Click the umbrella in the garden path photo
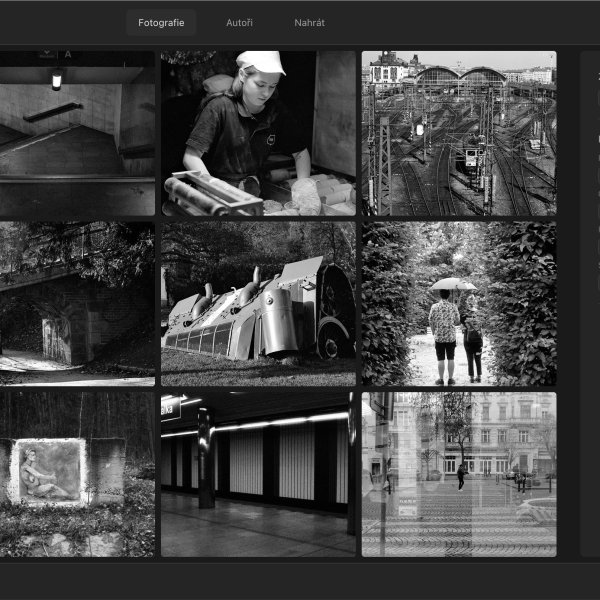Image resolution: width=600 pixels, height=600 pixels. pos(452,284)
